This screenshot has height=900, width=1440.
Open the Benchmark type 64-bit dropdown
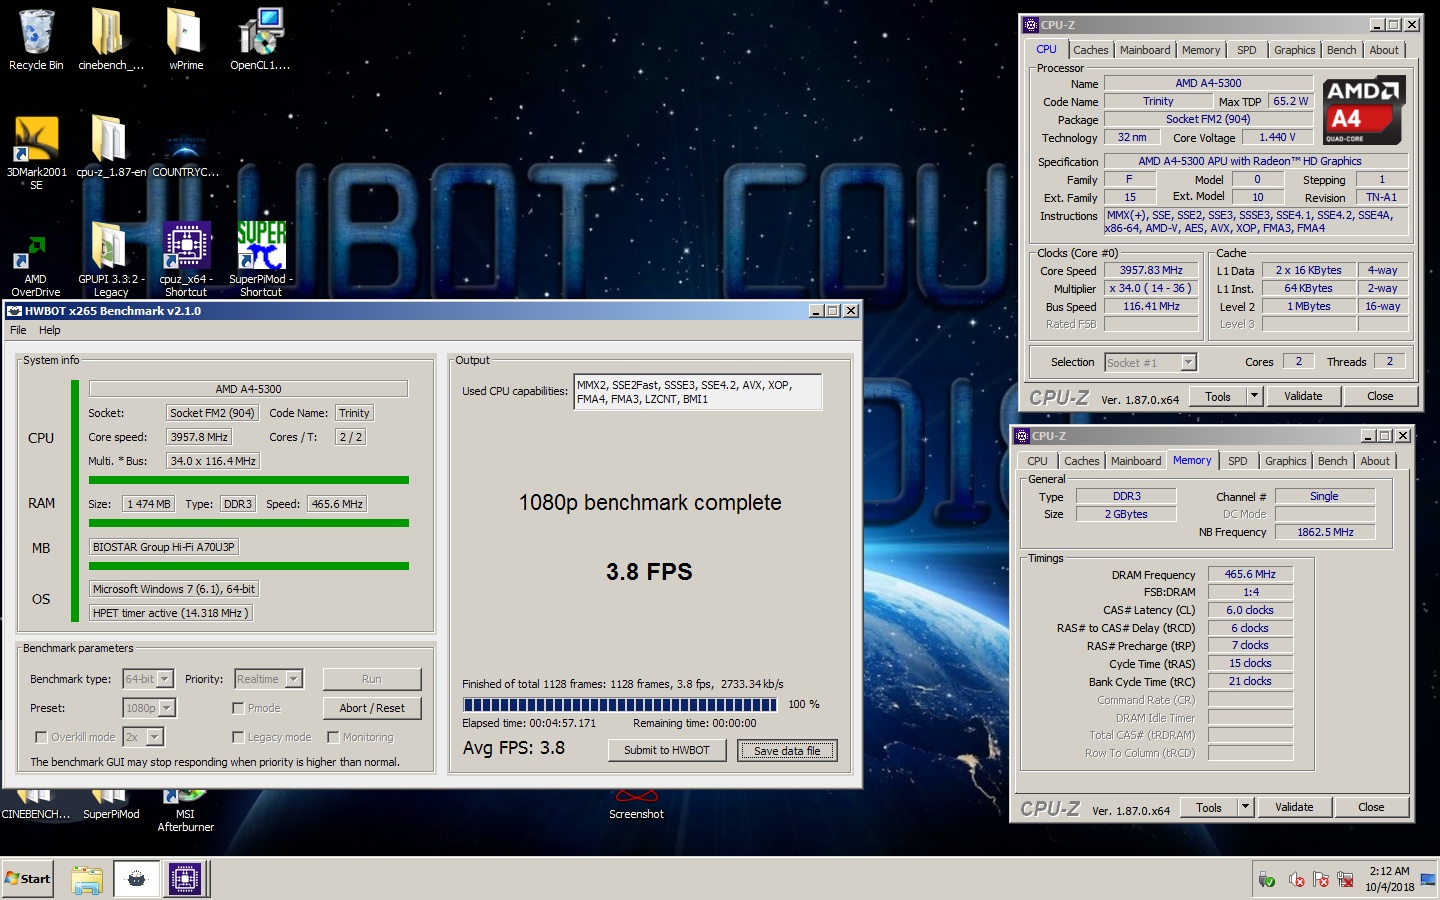click(148, 679)
